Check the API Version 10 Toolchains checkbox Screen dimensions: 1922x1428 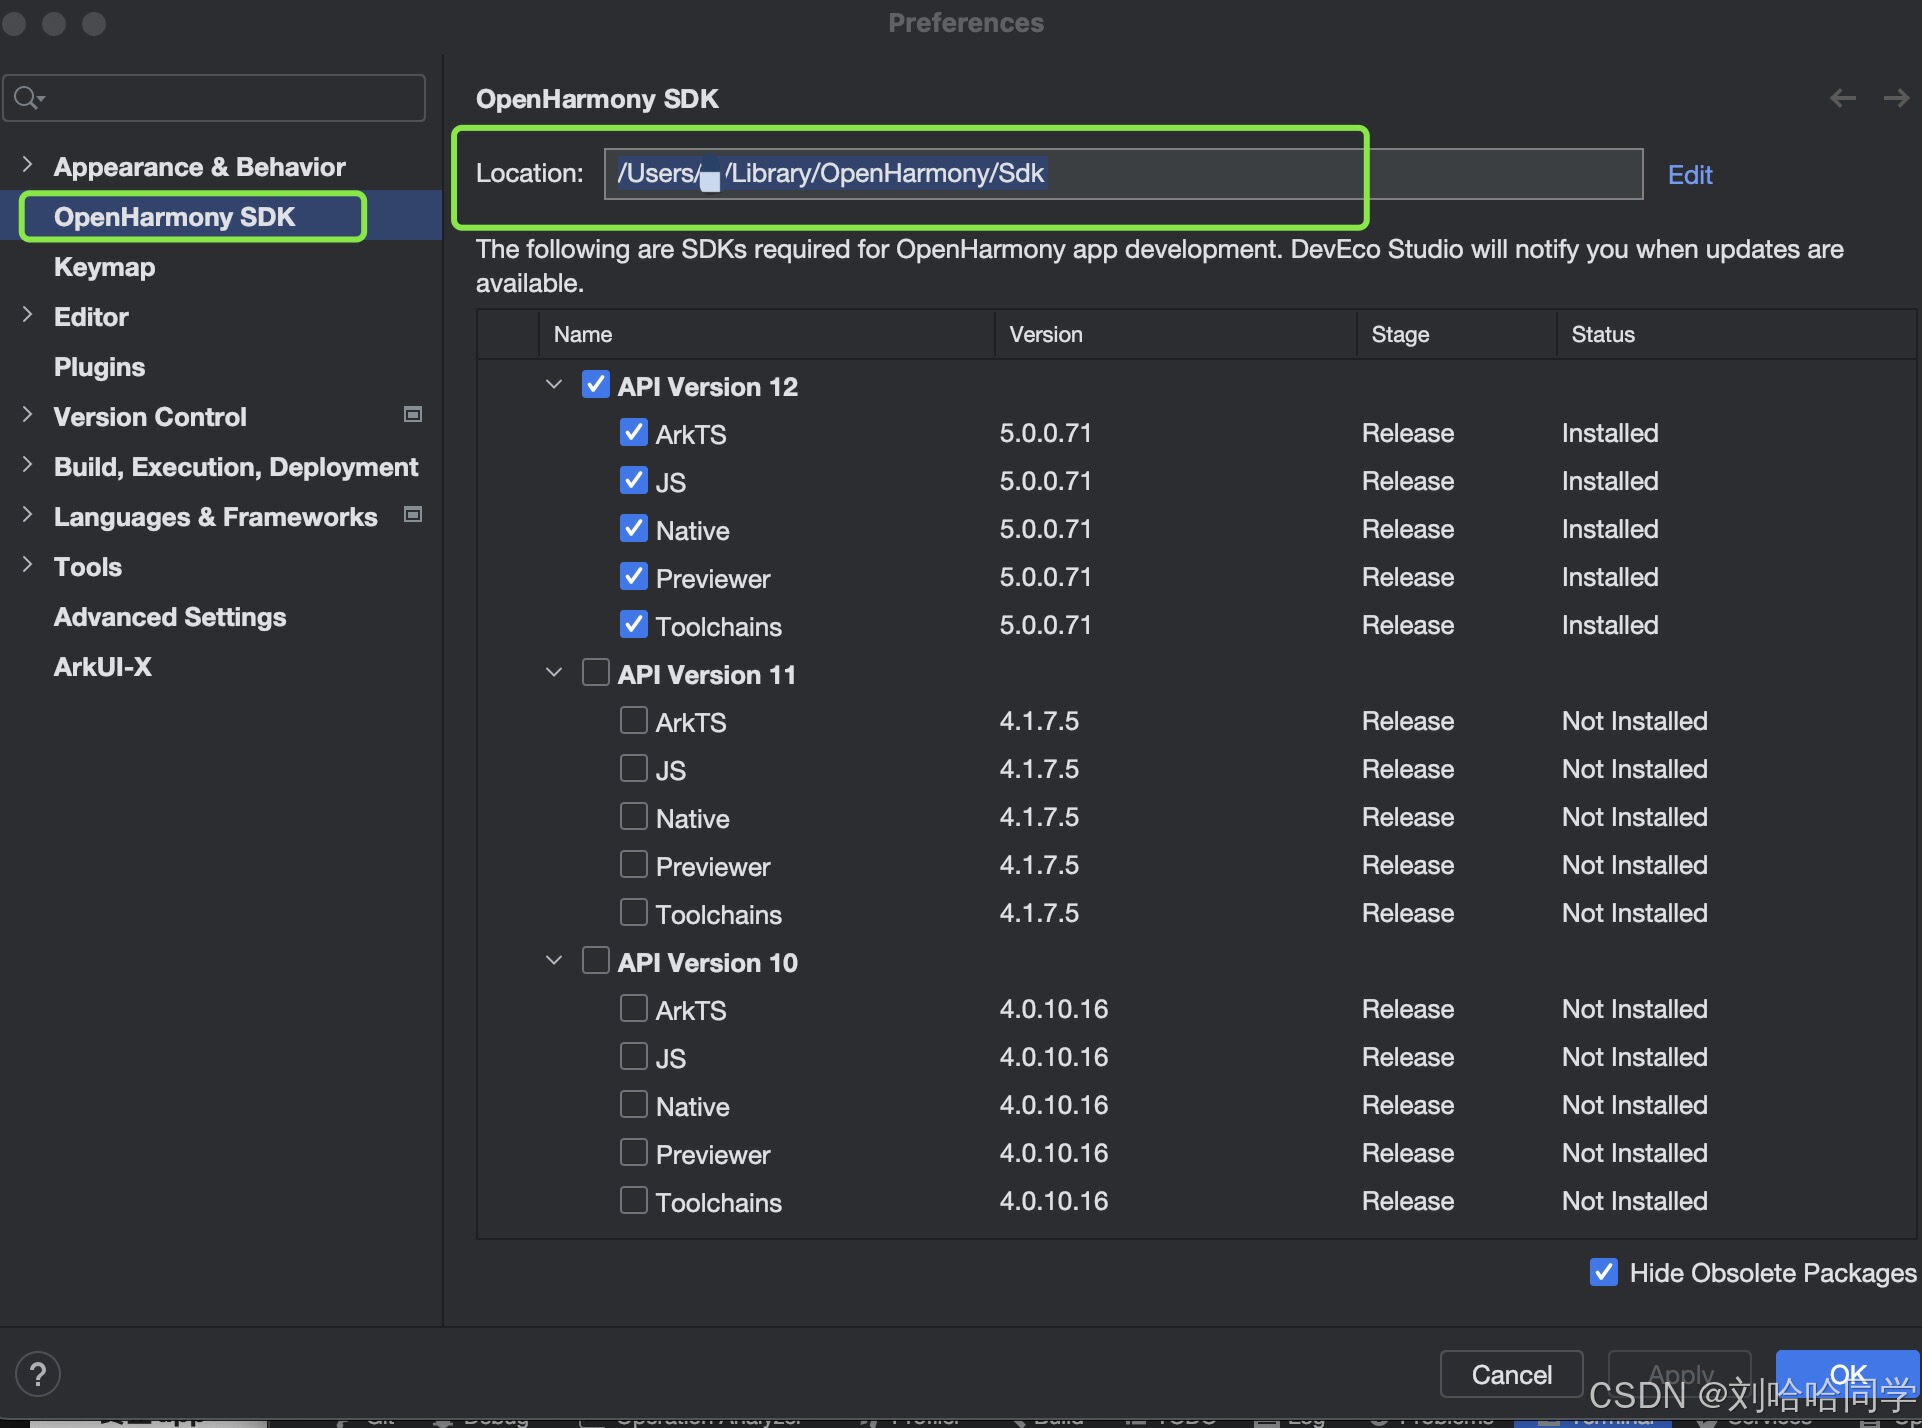coord(634,1201)
